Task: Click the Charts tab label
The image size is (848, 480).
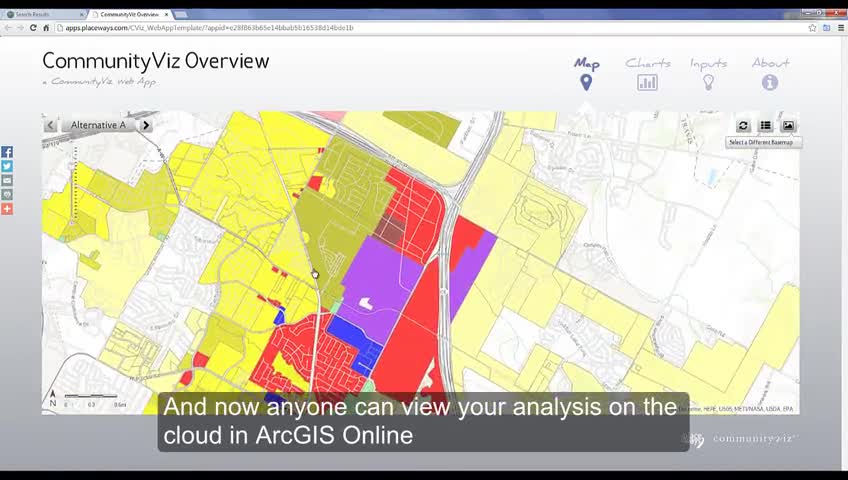Action: point(648,63)
